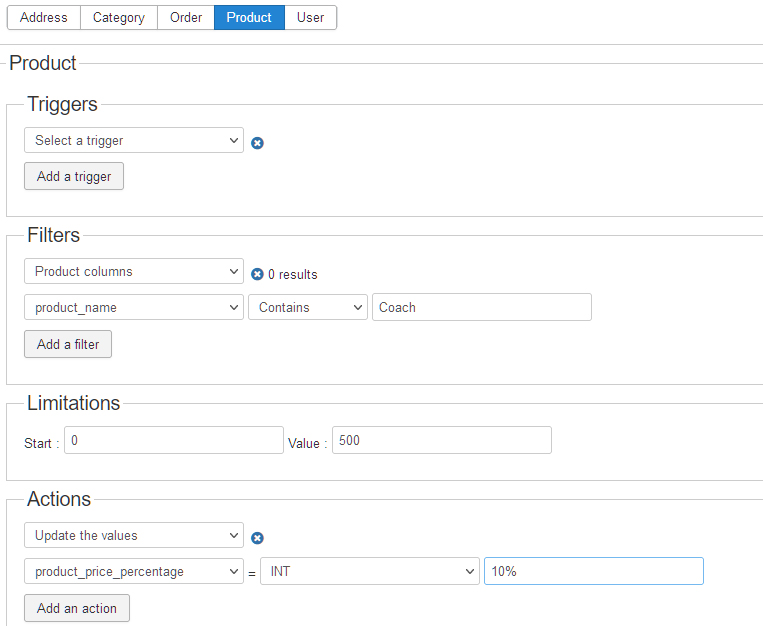Open the Select a trigger dropdown

pyautogui.click(x=133, y=141)
